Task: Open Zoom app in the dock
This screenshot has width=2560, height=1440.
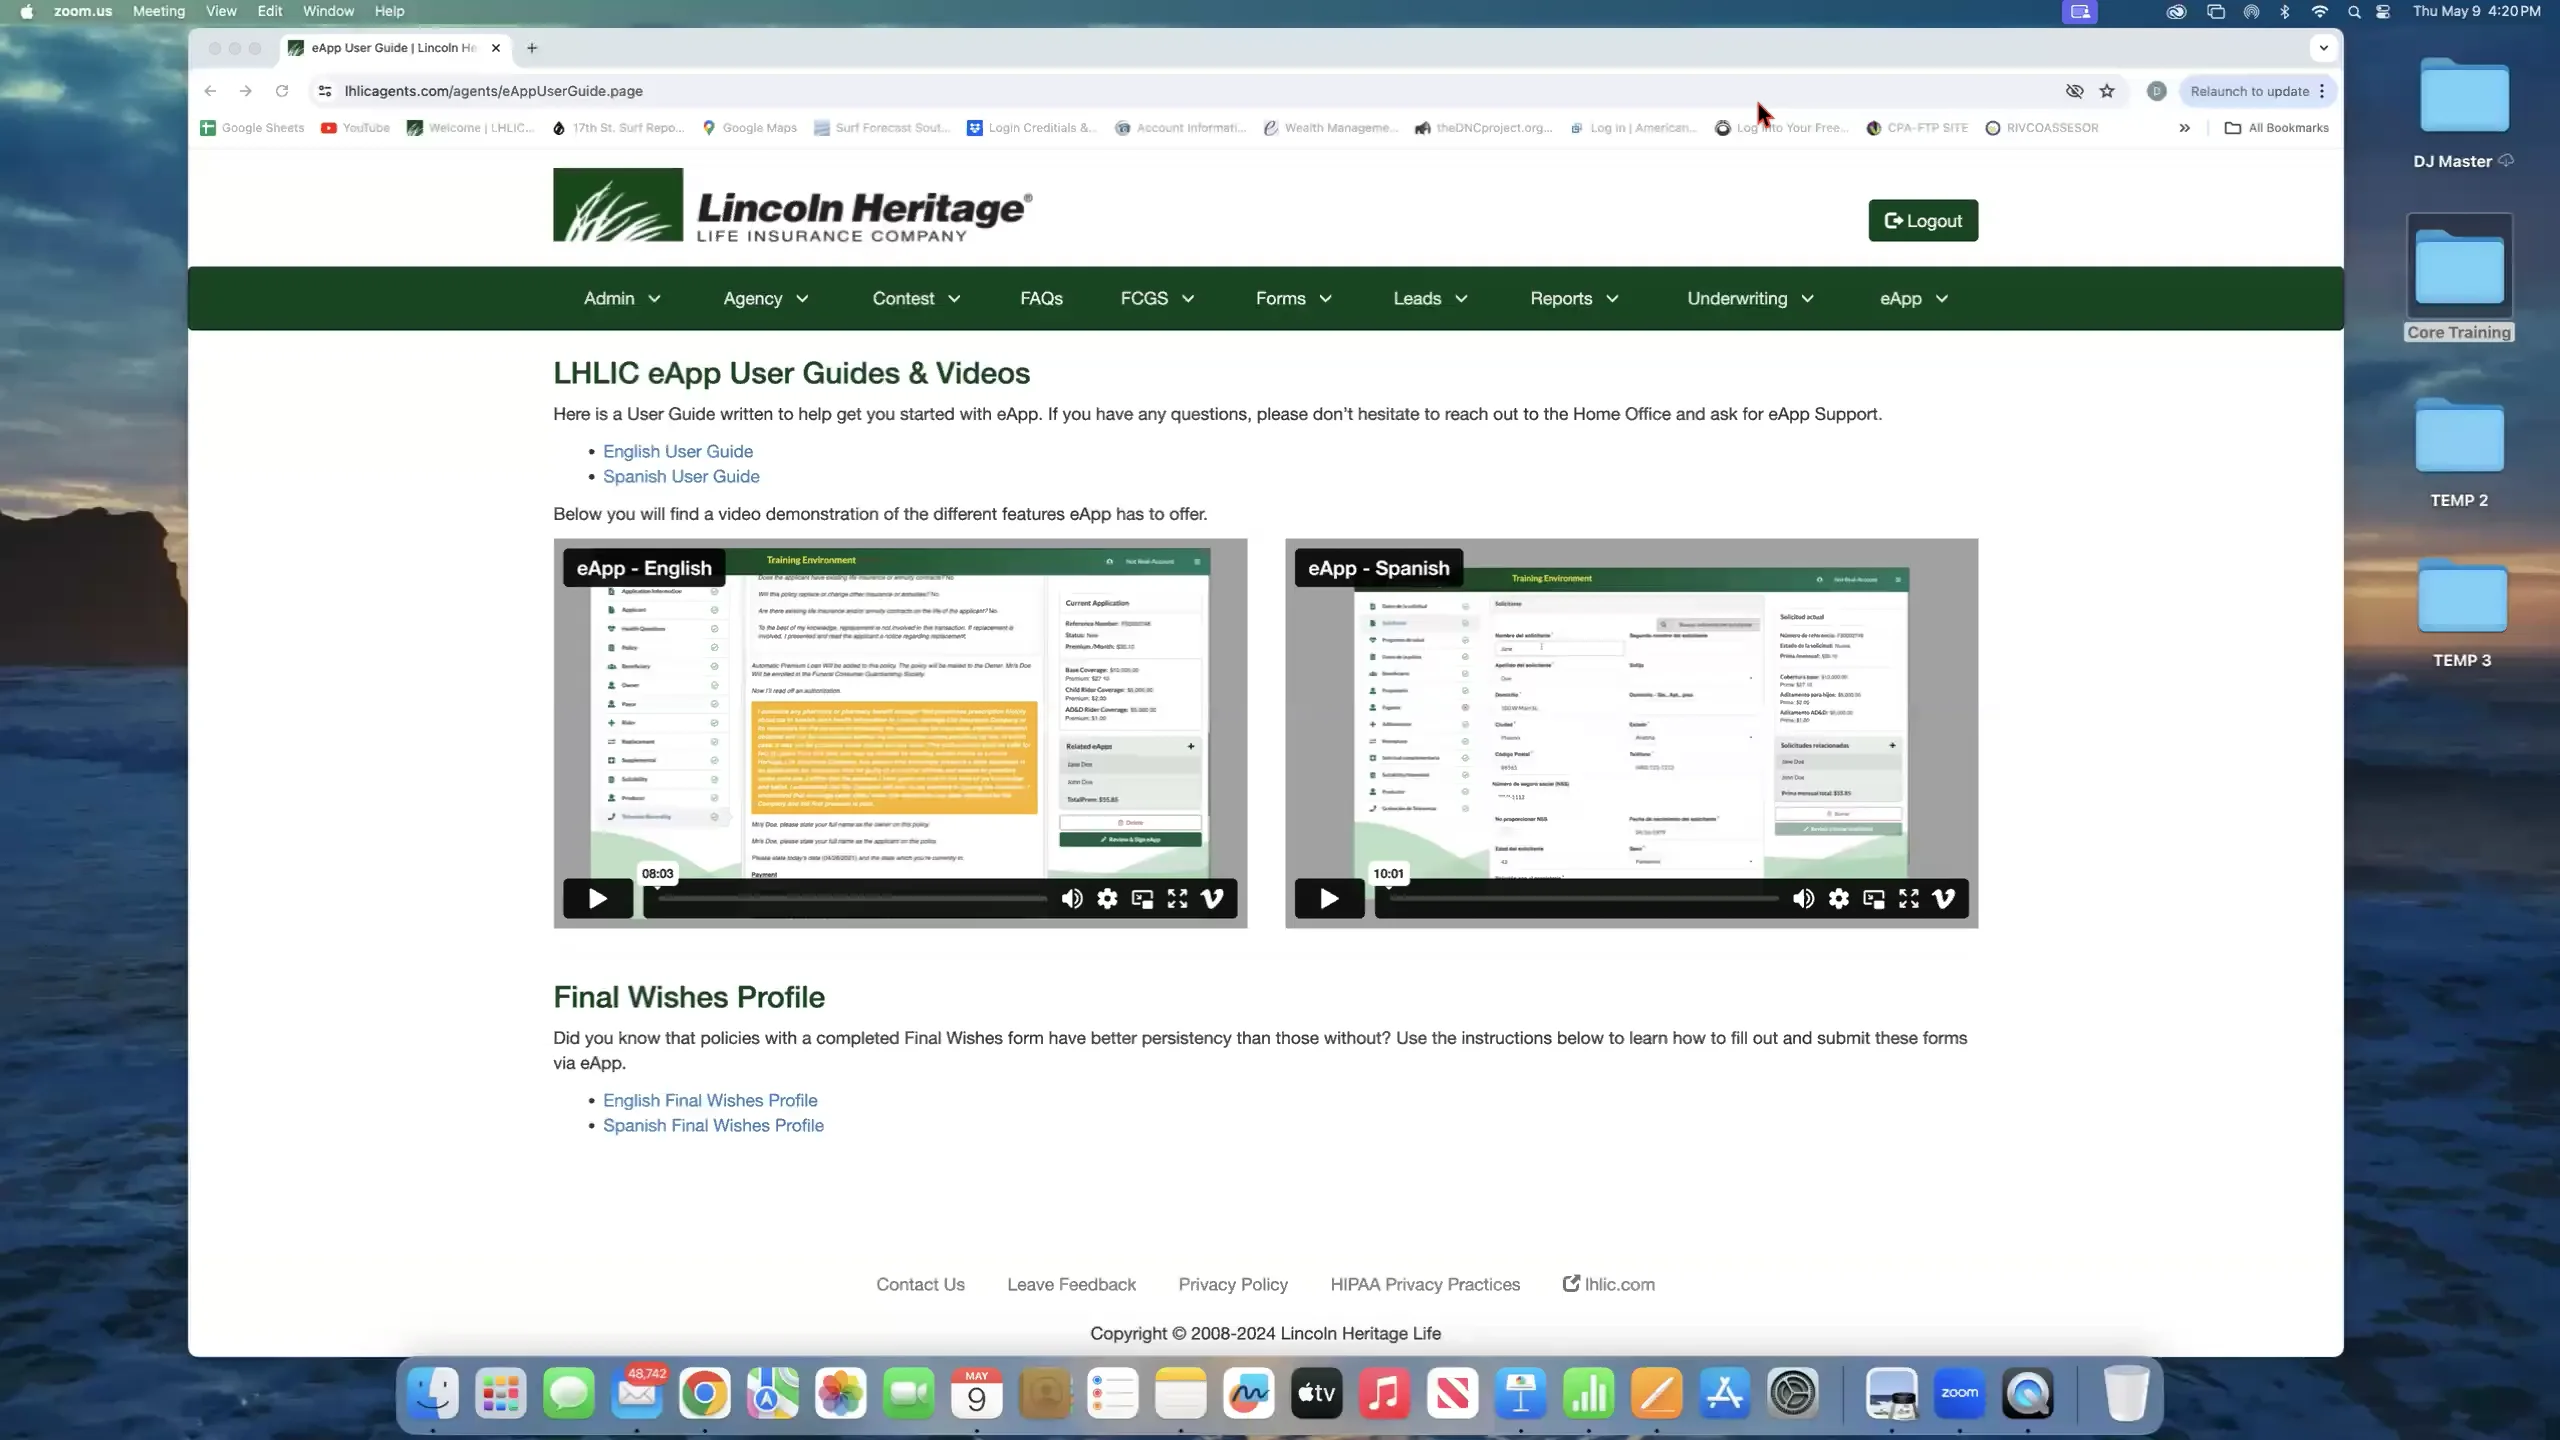Action: (x=1959, y=1393)
